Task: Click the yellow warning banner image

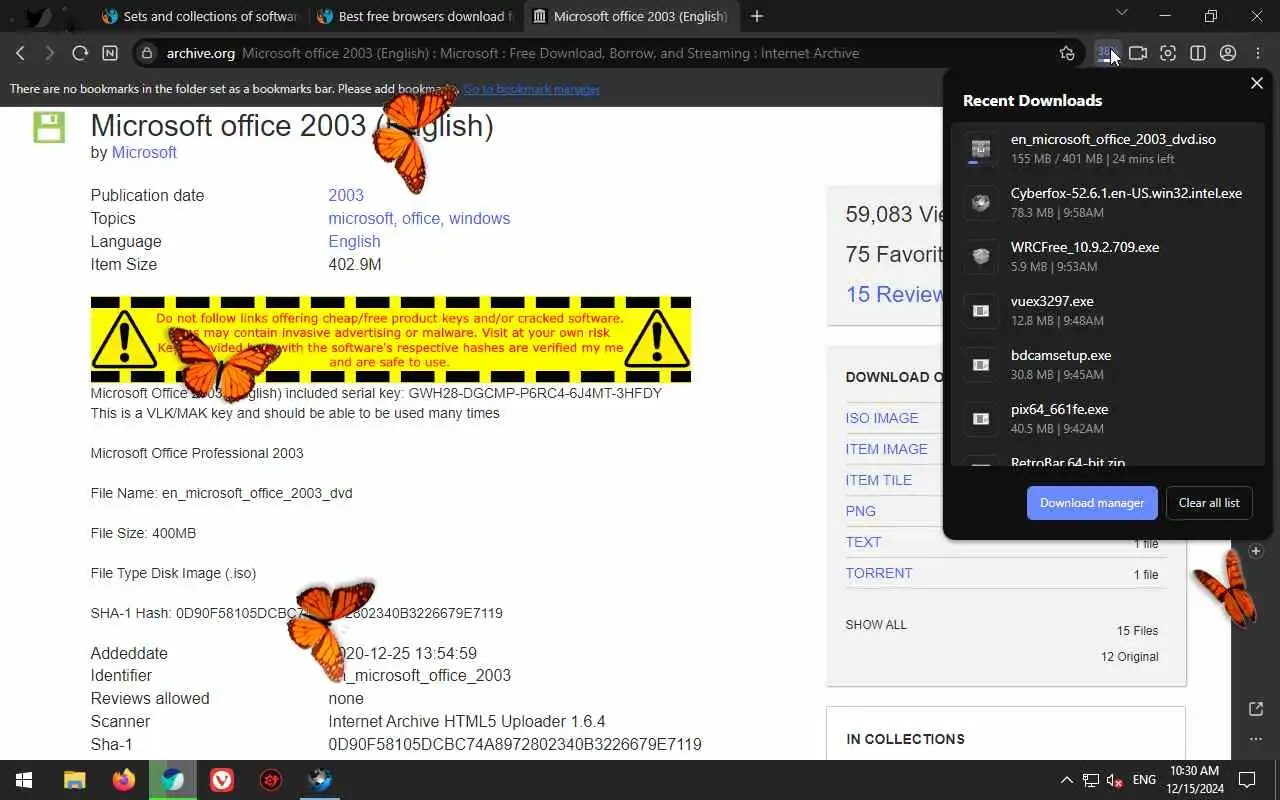Action: 391,339
